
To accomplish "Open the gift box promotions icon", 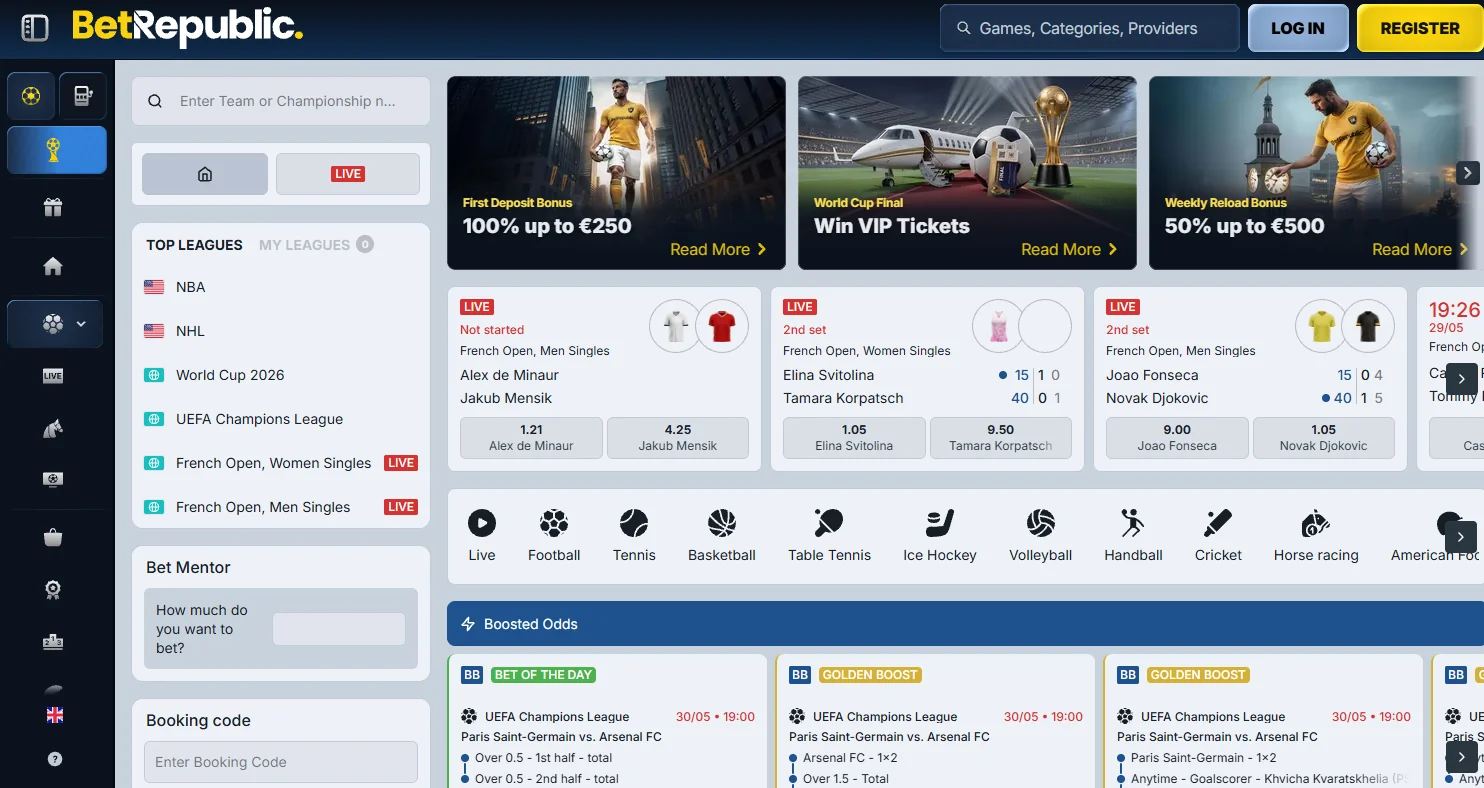I will click(53, 208).
